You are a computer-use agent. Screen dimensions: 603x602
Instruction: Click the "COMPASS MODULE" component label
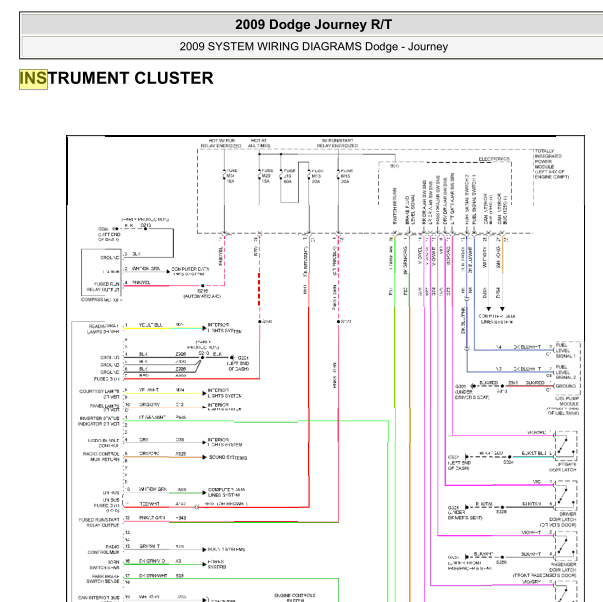[101, 299]
